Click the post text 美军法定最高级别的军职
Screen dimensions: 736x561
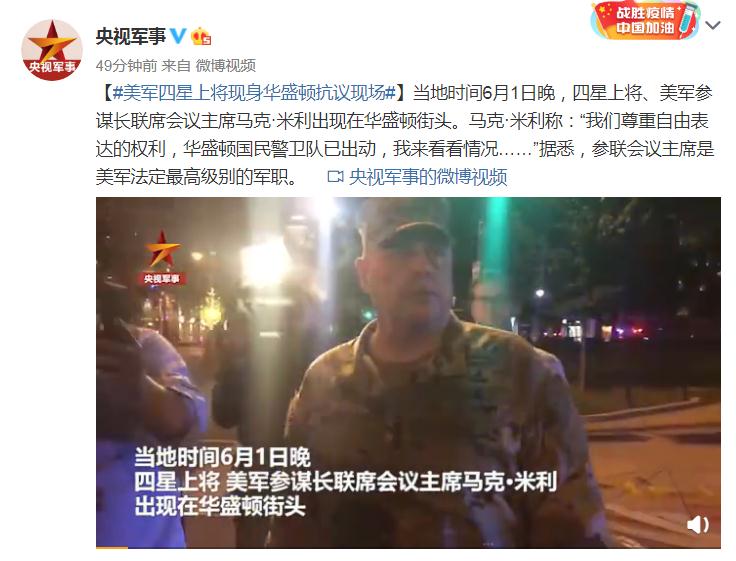point(196,177)
